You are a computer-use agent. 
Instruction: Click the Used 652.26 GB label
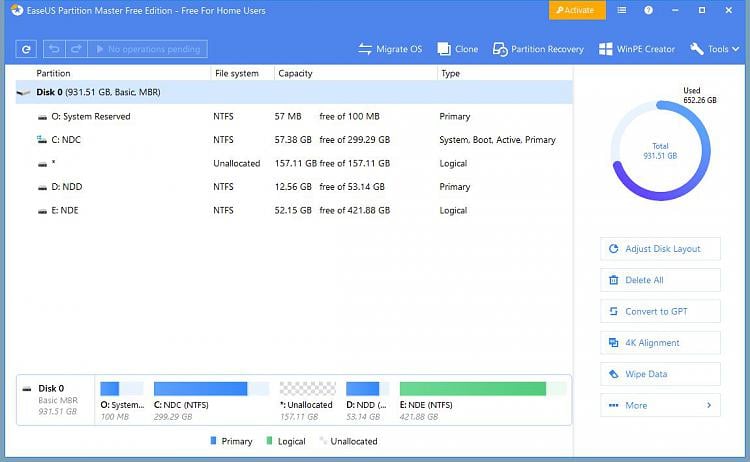[x=700, y=95]
